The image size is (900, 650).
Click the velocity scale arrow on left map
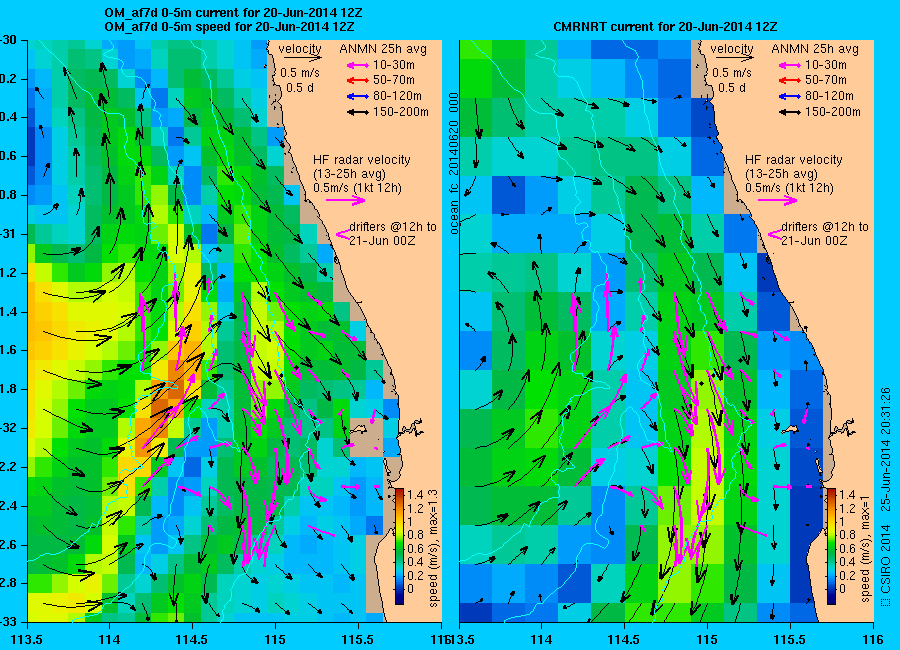[302, 58]
